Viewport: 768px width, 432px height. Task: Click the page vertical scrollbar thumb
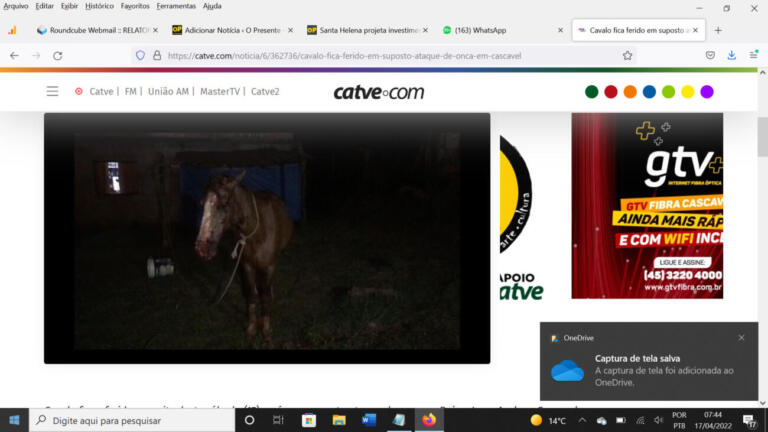coord(763,137)
